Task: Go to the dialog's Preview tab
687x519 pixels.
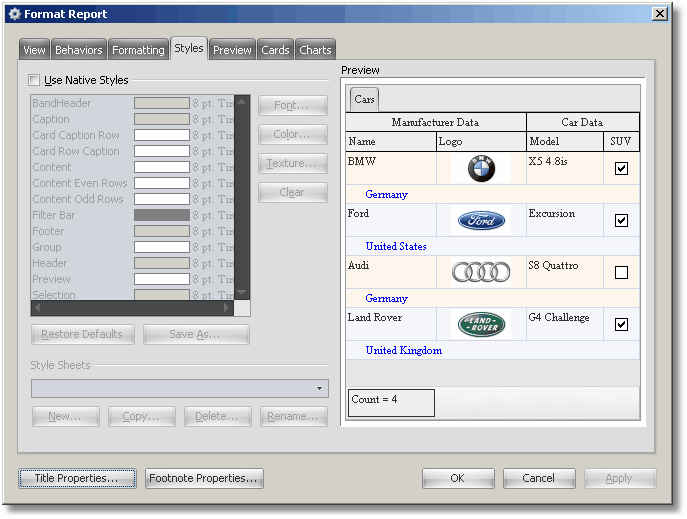Action: (x=232, y=50)
